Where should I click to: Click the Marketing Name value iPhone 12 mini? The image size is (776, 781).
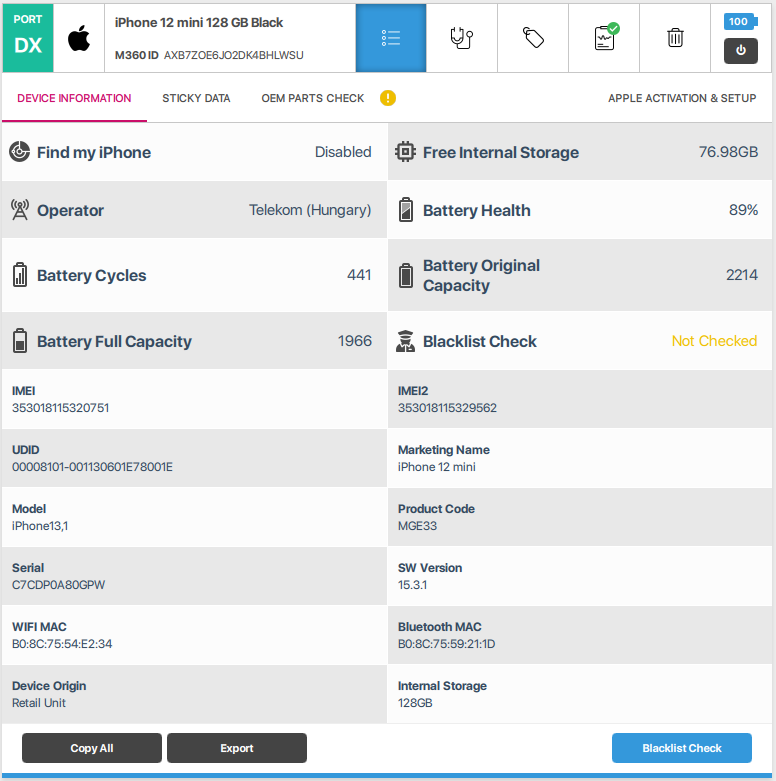[436, 467]
